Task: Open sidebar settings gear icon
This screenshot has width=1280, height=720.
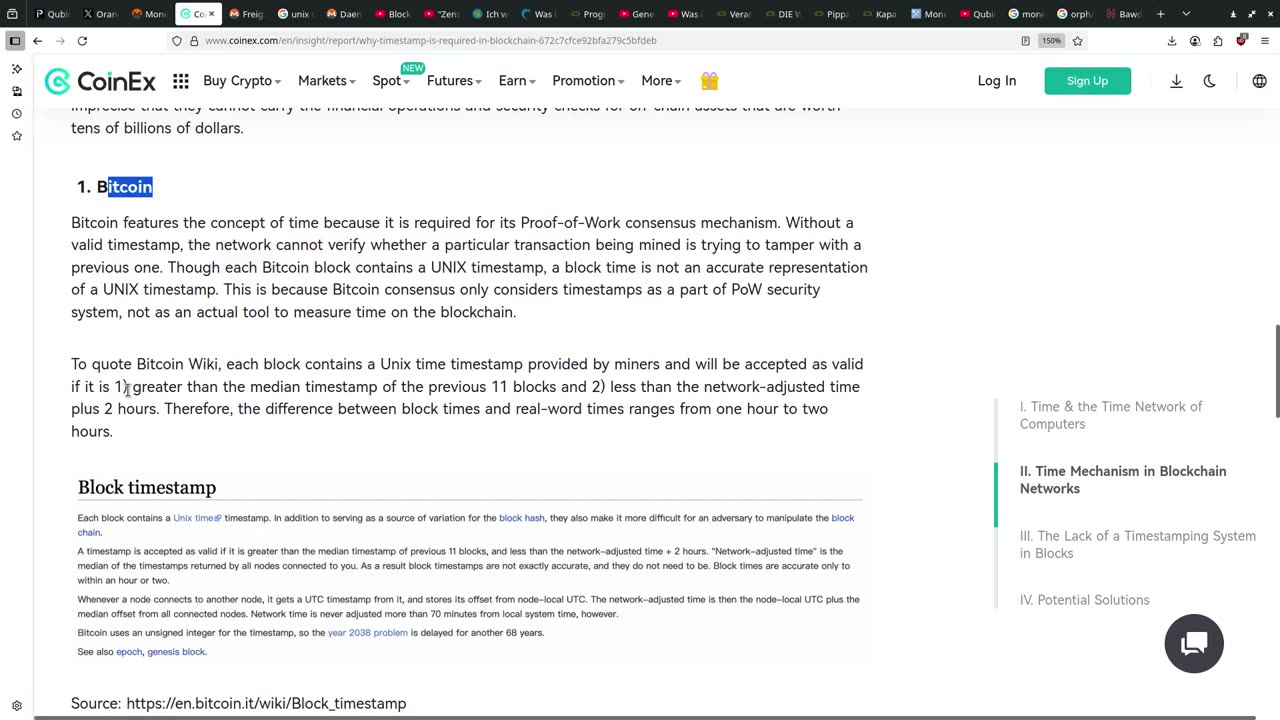Action: pyautogui.click(x=16, y=706)
